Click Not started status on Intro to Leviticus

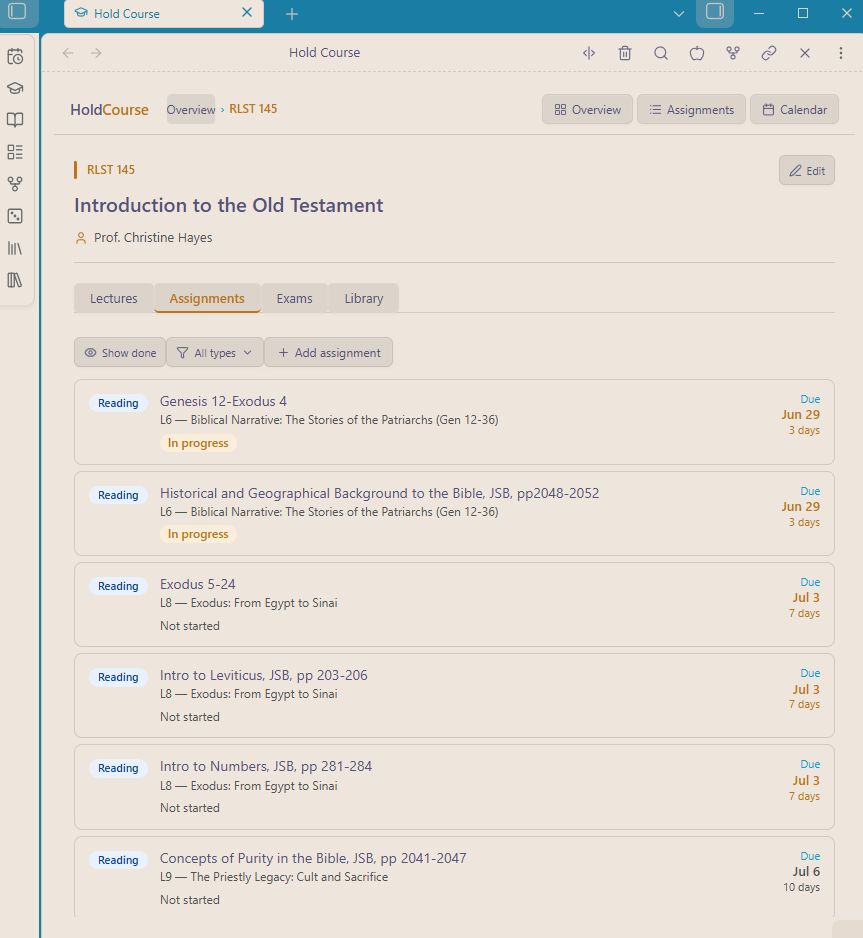click(x=190, y=717)
